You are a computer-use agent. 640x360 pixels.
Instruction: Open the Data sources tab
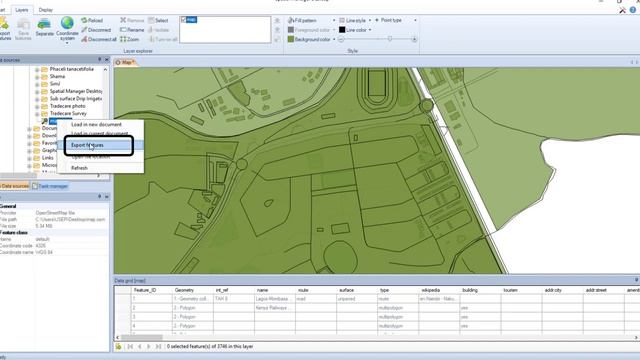point(14,186)
